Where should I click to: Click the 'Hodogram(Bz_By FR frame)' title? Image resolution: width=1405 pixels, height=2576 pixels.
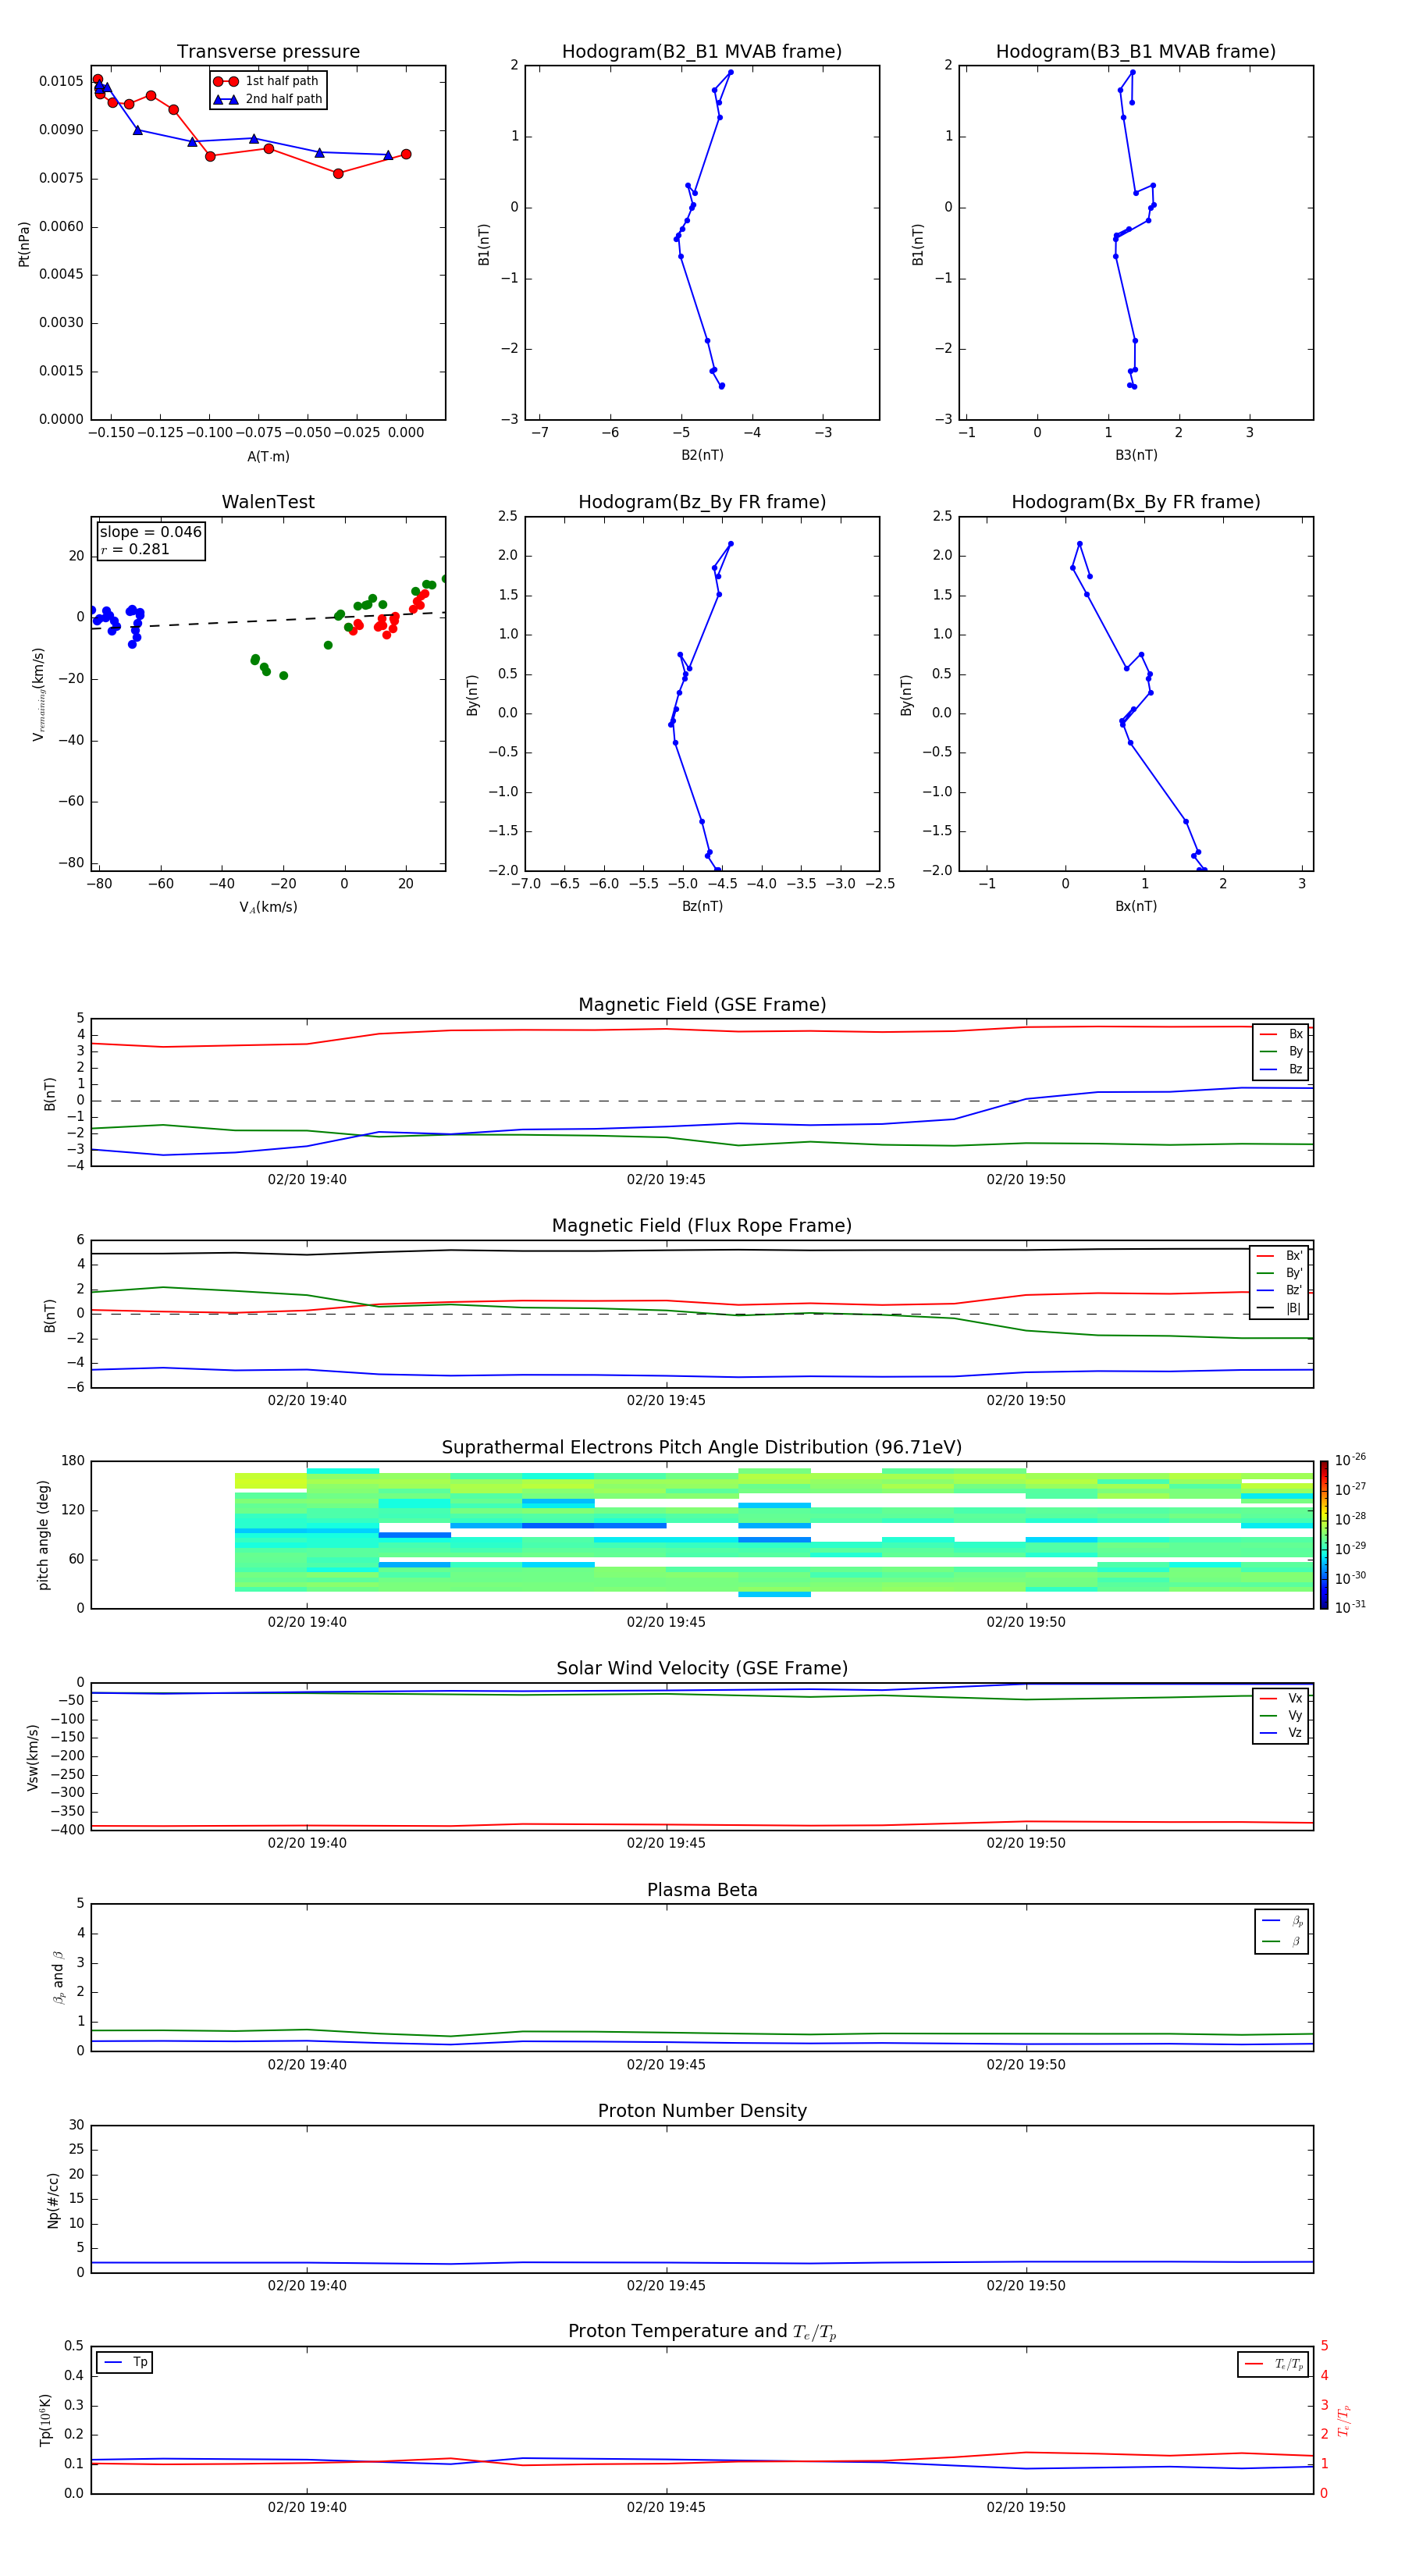[x=702, y=502]
